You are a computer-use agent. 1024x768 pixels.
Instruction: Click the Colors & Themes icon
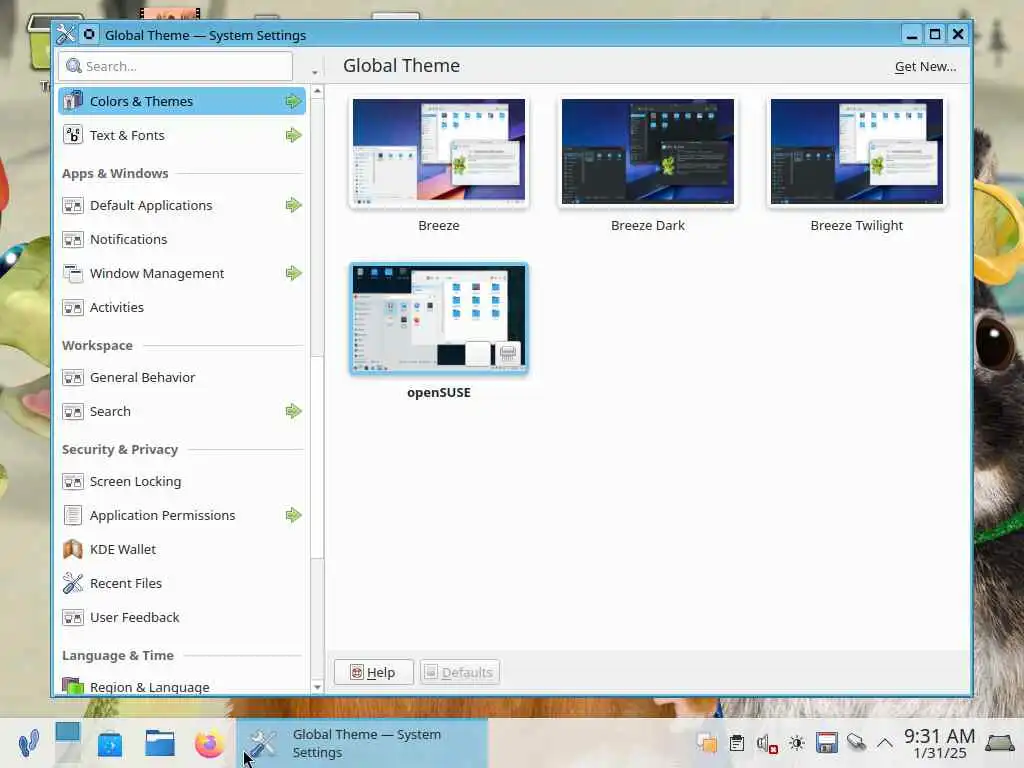72,101
